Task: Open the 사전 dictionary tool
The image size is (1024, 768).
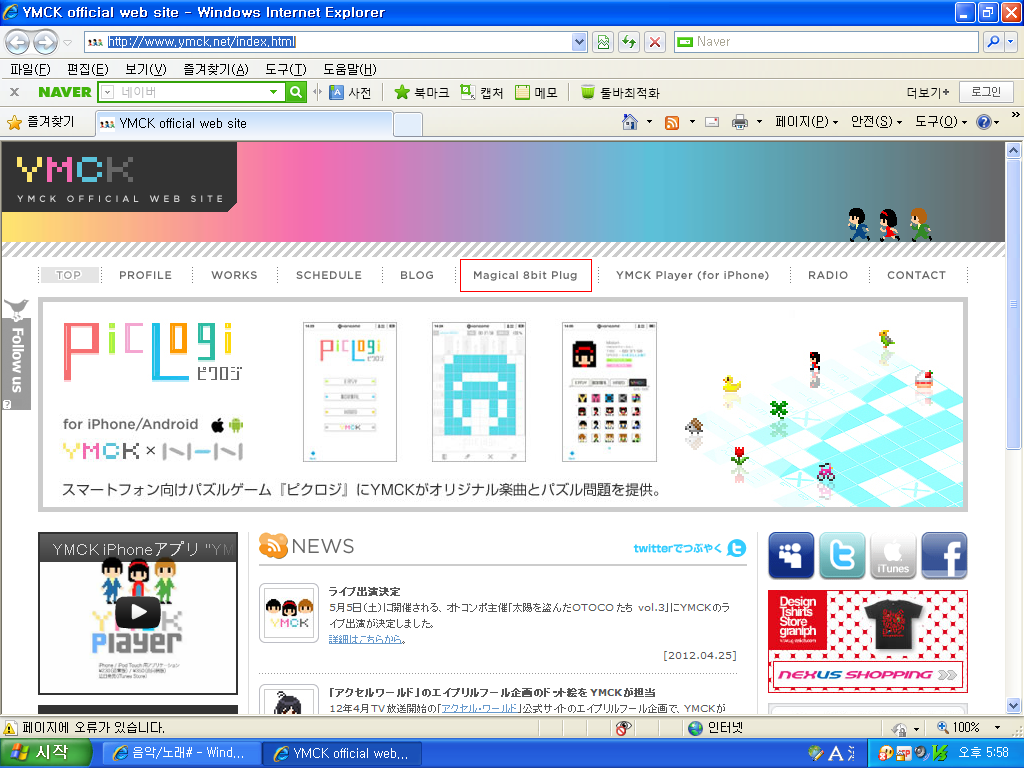Action: 351,93
